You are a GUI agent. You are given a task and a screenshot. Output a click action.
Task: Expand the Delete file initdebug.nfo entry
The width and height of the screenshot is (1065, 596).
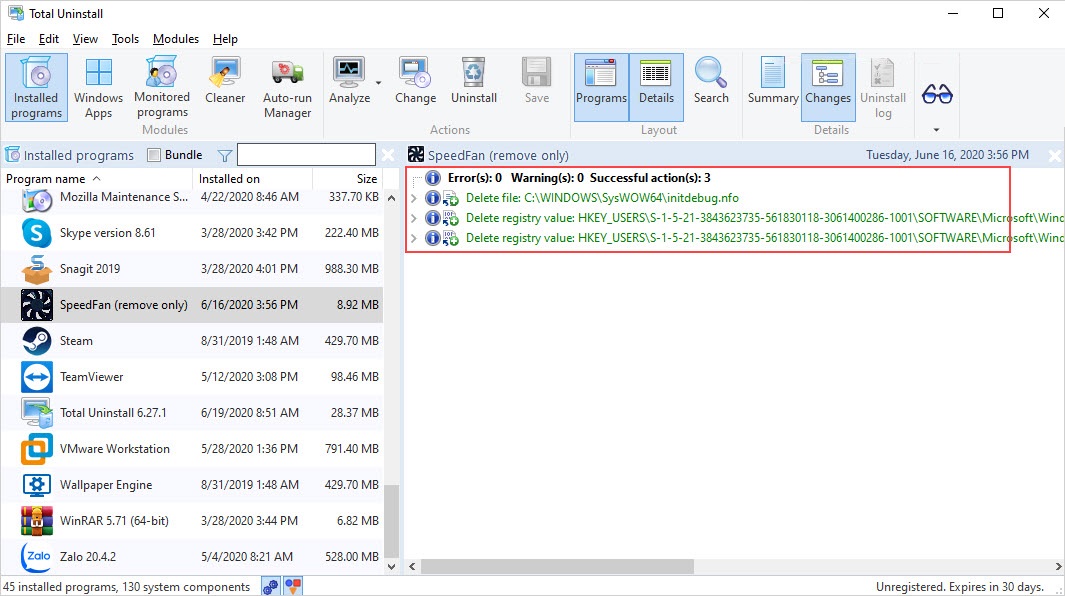(x=414, y=198)
